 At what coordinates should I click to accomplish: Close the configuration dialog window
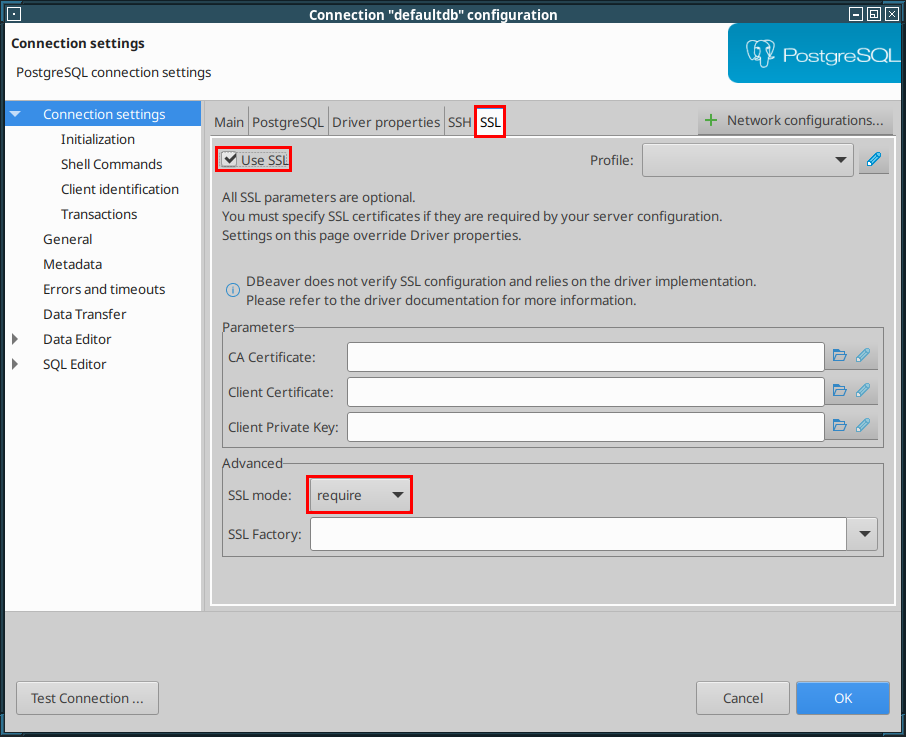click(892, 14)
